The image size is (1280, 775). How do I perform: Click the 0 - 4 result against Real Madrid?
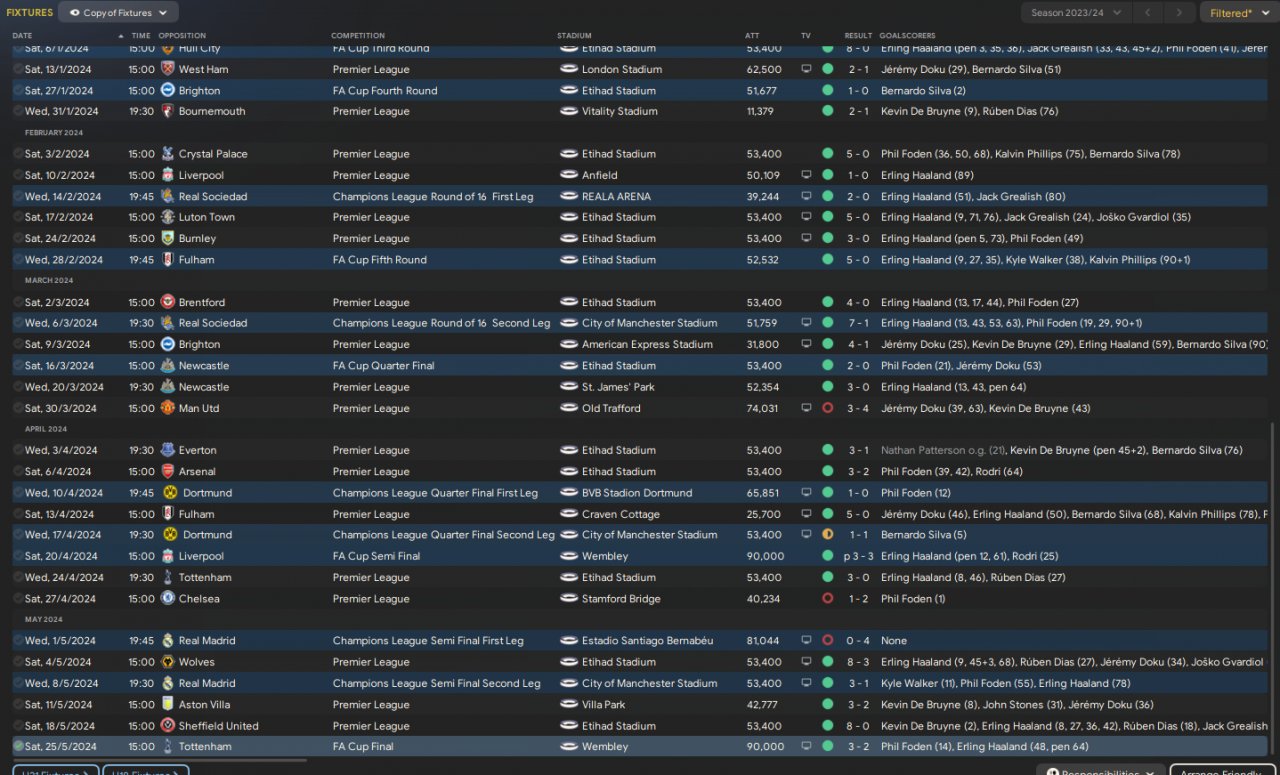point(858,641)
